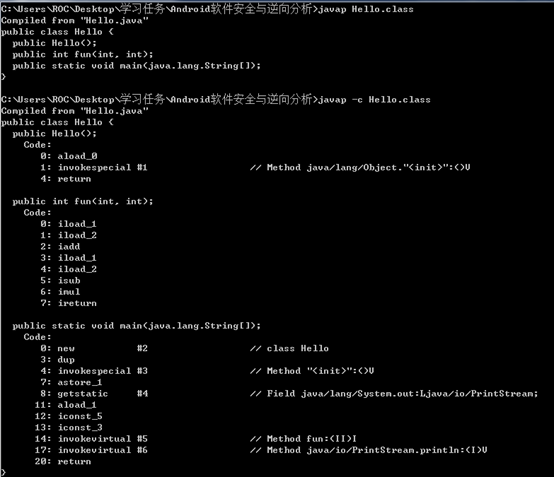Click the first 'javap Hello.class' command text
Image resolution: width=554 pixels, height=477 pixels.
click(366, 10)
